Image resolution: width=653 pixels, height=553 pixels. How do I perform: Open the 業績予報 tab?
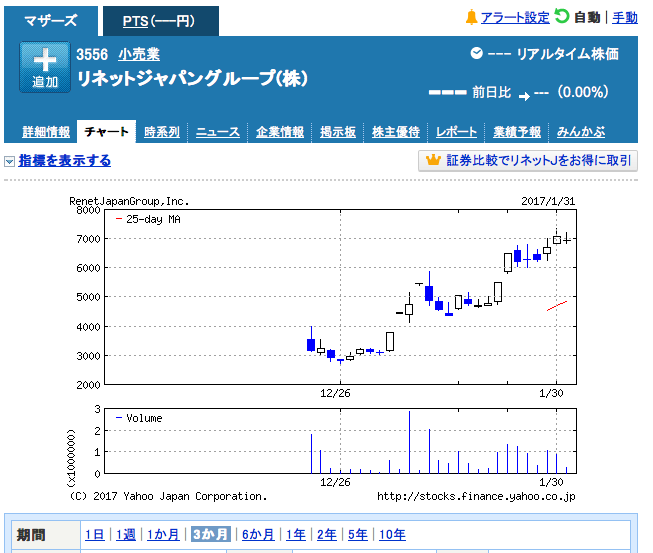pyautogui.click(x=517, y=132)
